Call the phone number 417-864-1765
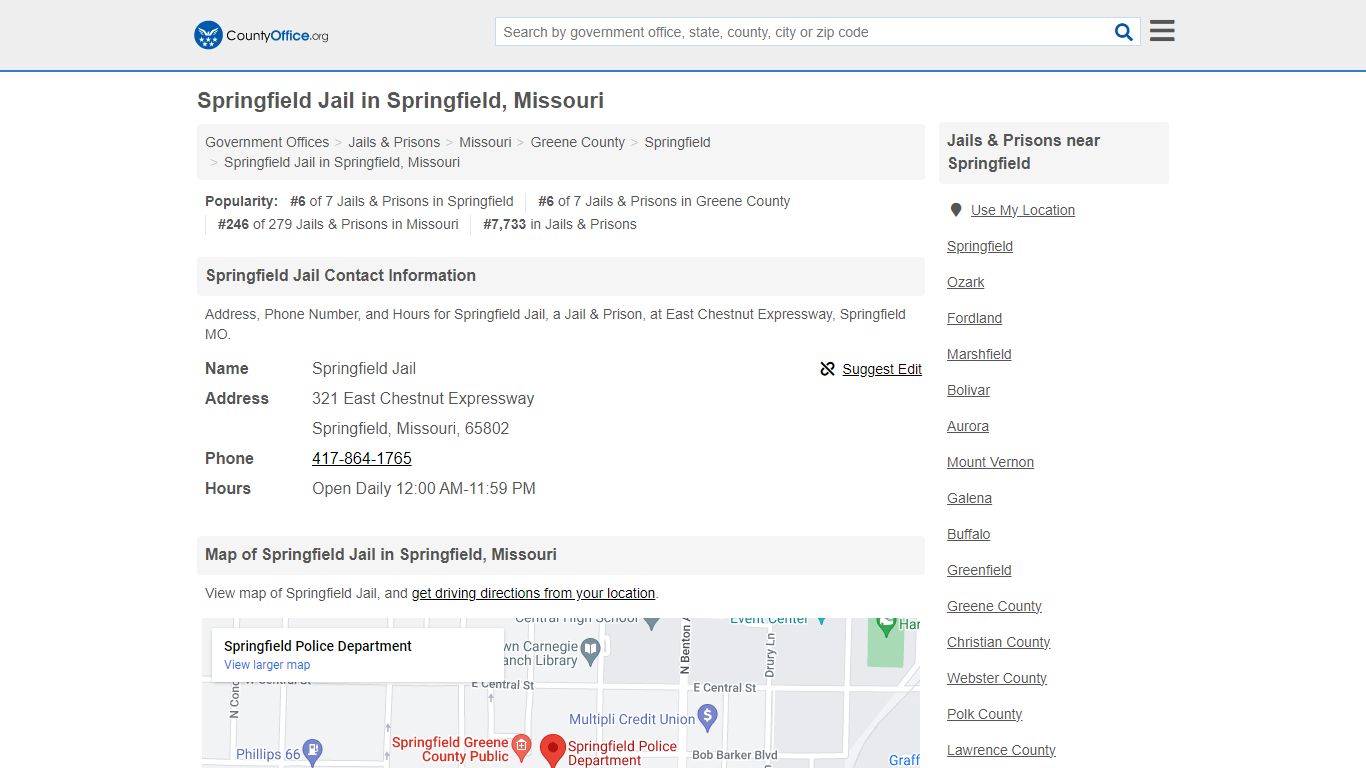 tap(362, 458)
